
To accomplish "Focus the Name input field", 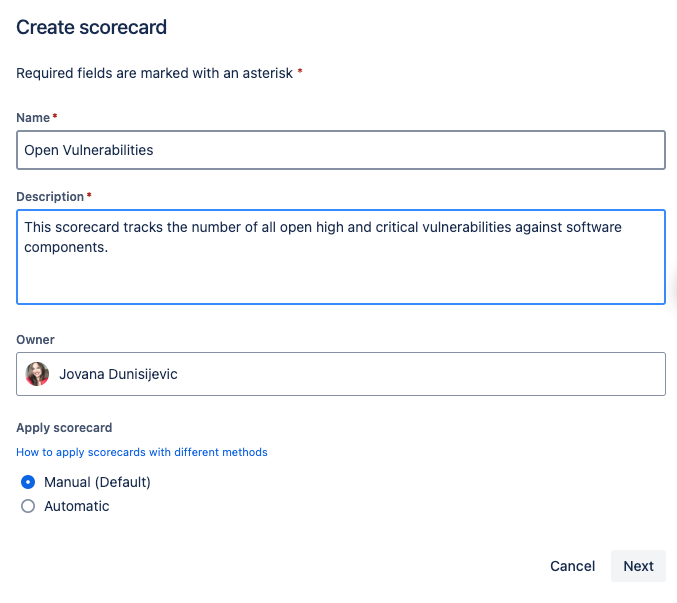I will pyautogui.click(x=341, y=150).
